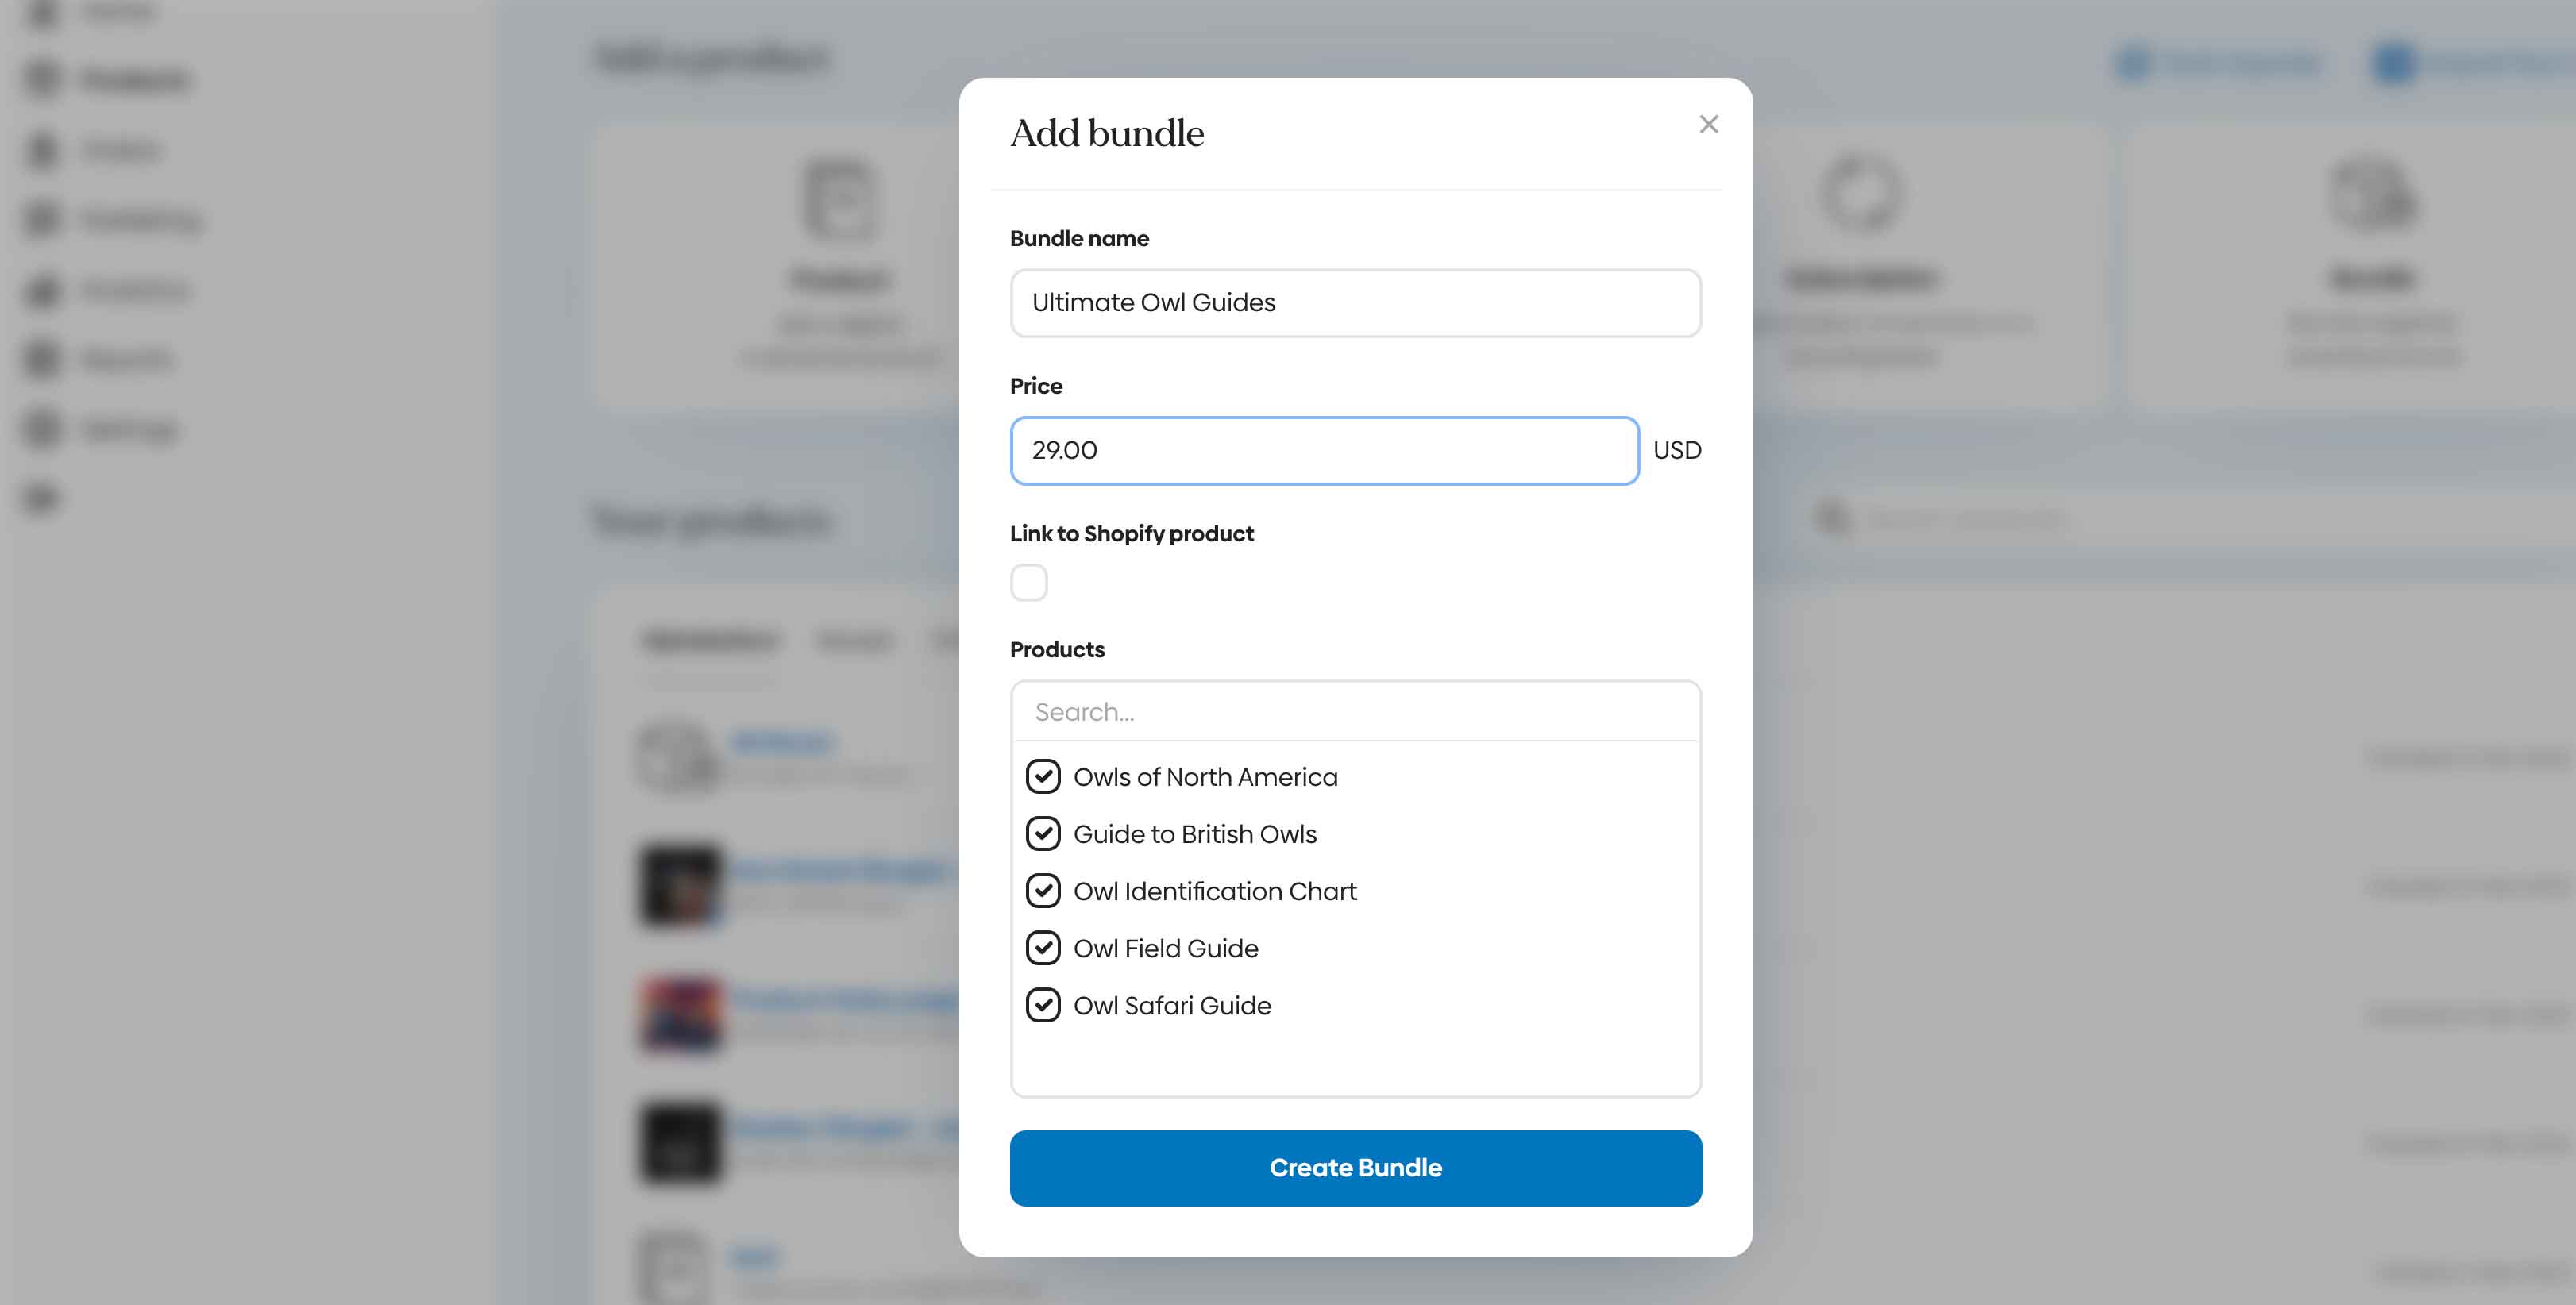Click the 'Bundle name' field label
This screenshot has height=1305, width=2576.
pyautogui.click(x=1079, y=238)
